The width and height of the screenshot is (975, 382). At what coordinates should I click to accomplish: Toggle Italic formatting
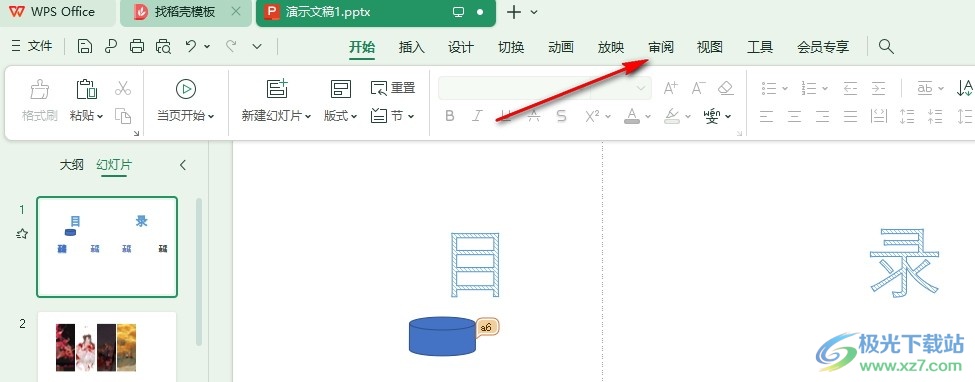click(478, 116)
